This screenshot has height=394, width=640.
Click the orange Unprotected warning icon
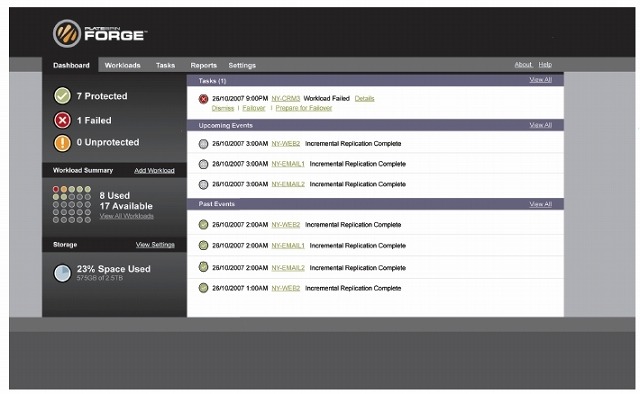[62, 143]
